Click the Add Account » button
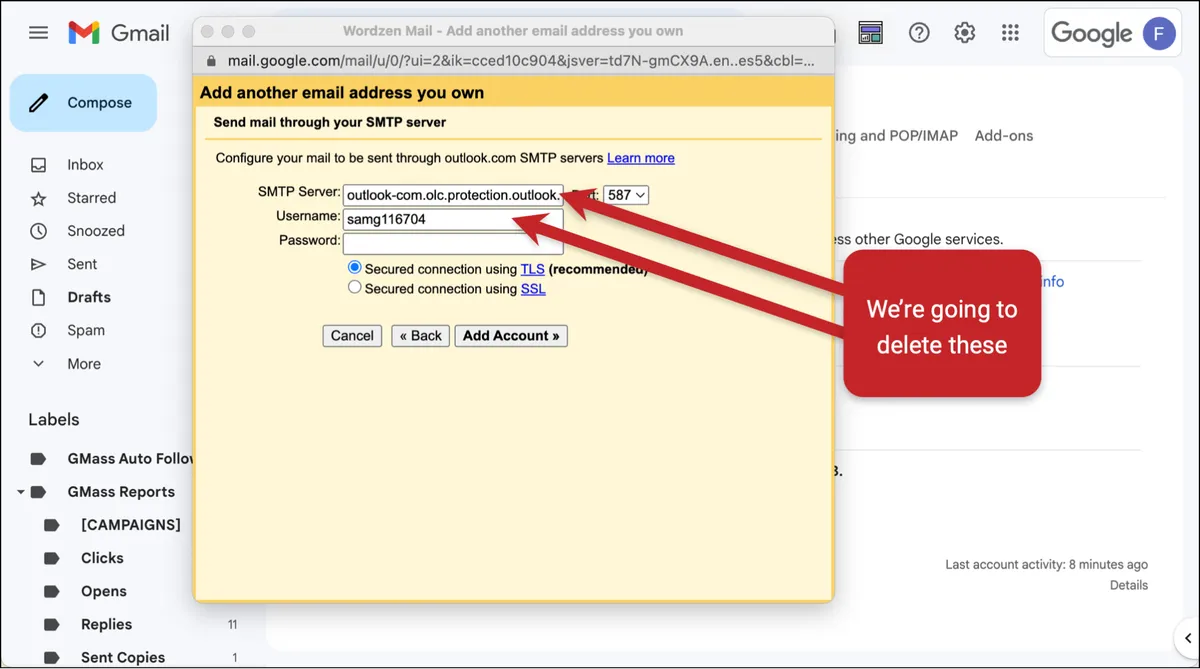Image resolution: width=1200 pixels, height=669 pixels. pyautogui.click(x=511, y=336)
